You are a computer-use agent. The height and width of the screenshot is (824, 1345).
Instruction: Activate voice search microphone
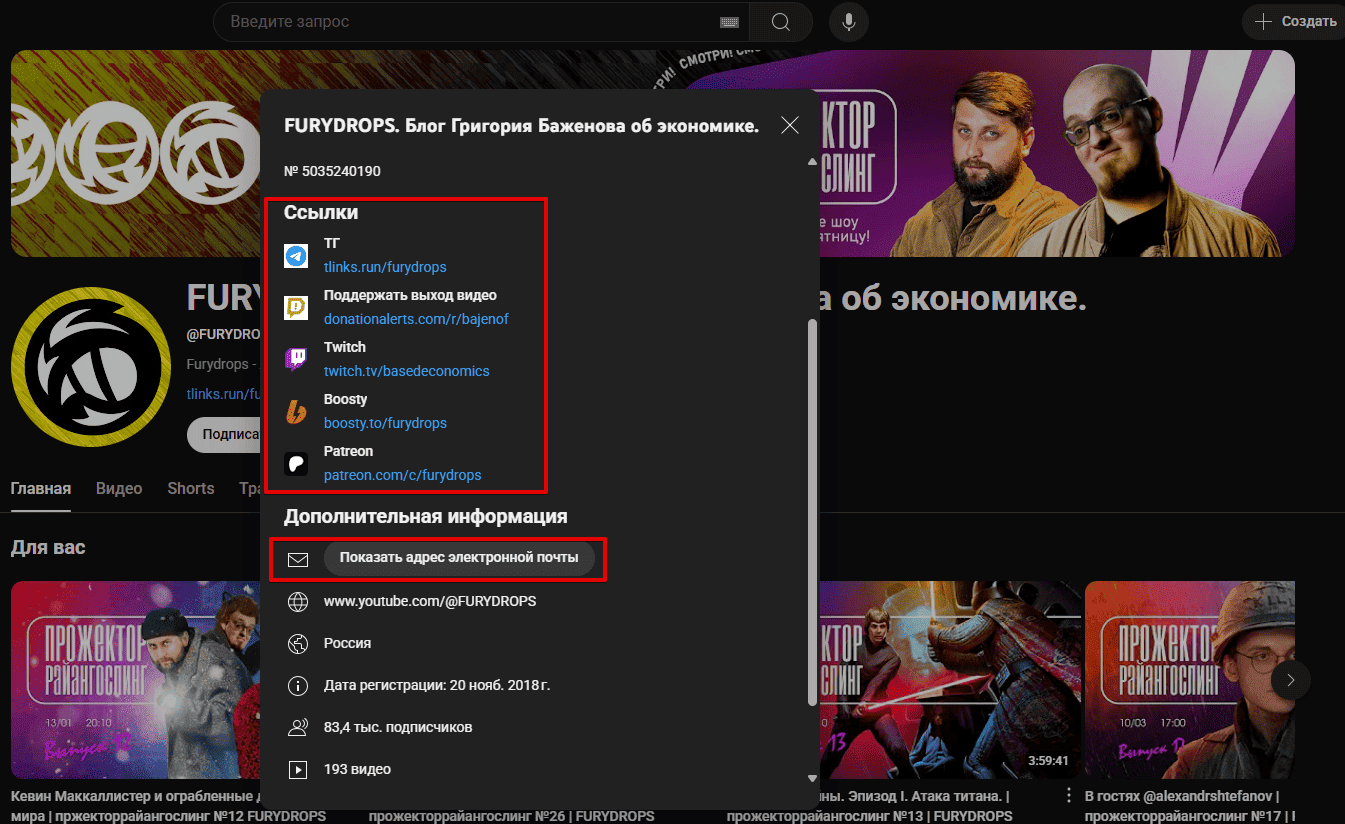849,21
